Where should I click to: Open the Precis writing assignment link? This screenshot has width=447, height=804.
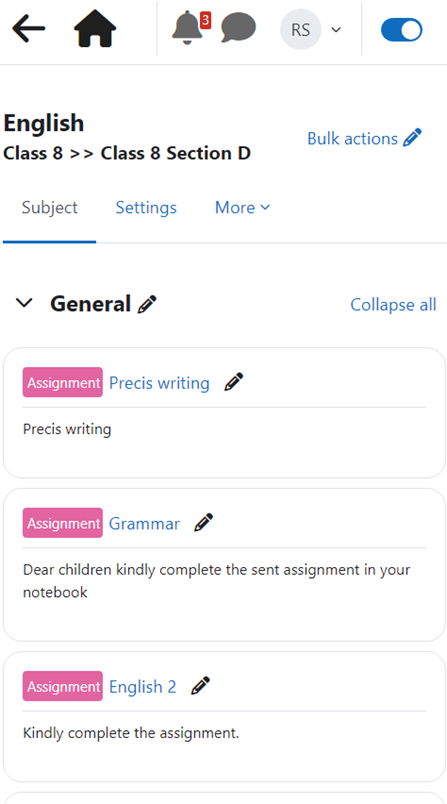159,383
